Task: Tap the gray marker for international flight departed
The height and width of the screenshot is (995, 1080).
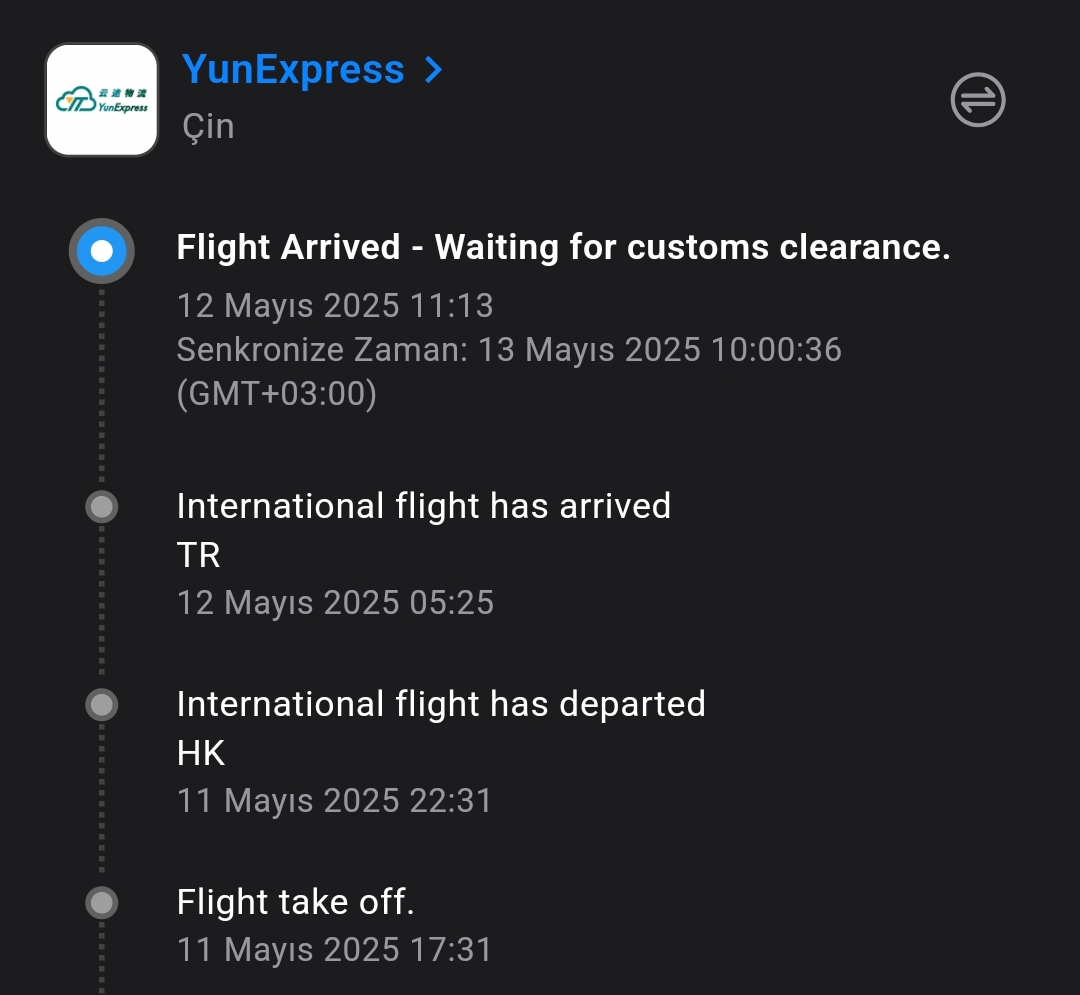Action: [x=101, y=705]
